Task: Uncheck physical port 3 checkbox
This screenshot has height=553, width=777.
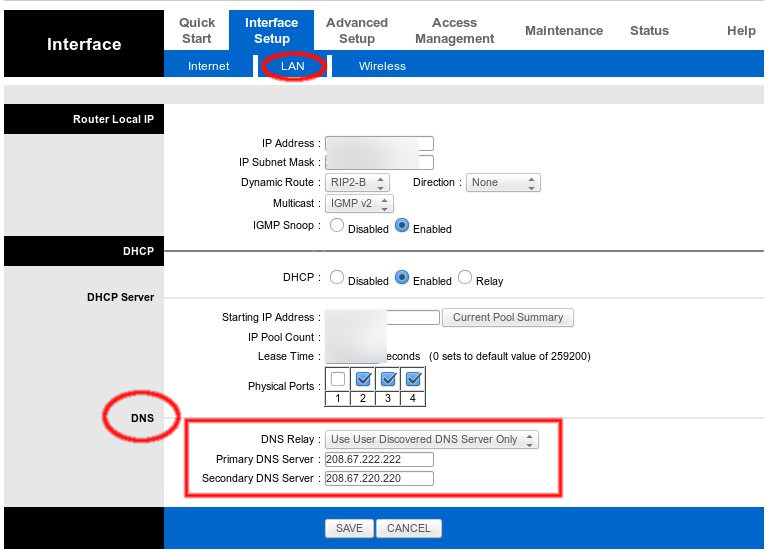Action: tap(388, 380)
